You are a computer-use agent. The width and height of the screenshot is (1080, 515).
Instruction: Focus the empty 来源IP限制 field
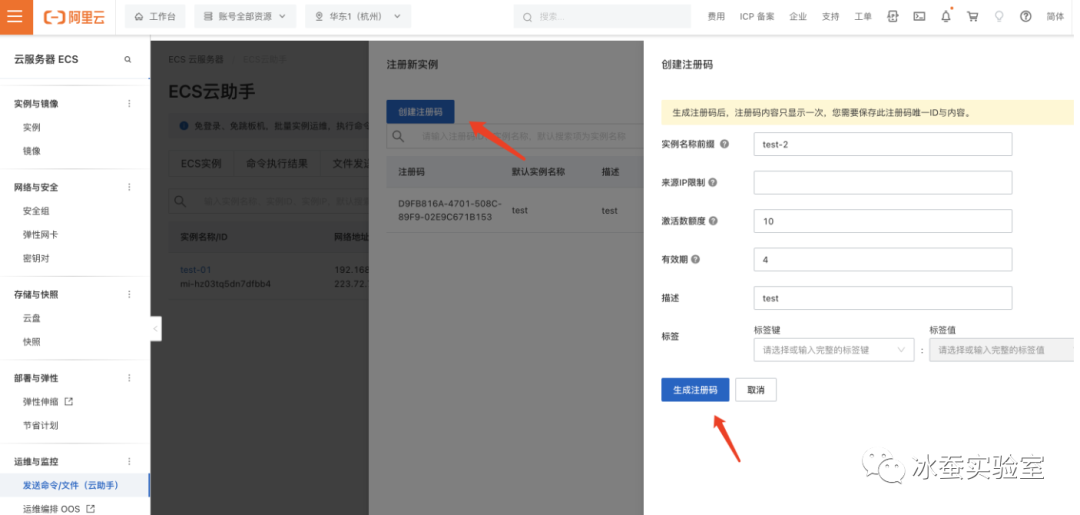(883, 183)
